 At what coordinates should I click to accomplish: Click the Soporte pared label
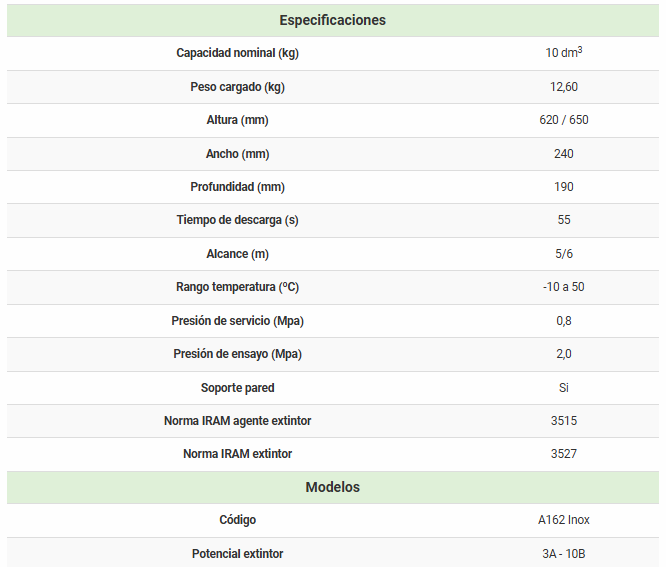click(x=237, y=387)
